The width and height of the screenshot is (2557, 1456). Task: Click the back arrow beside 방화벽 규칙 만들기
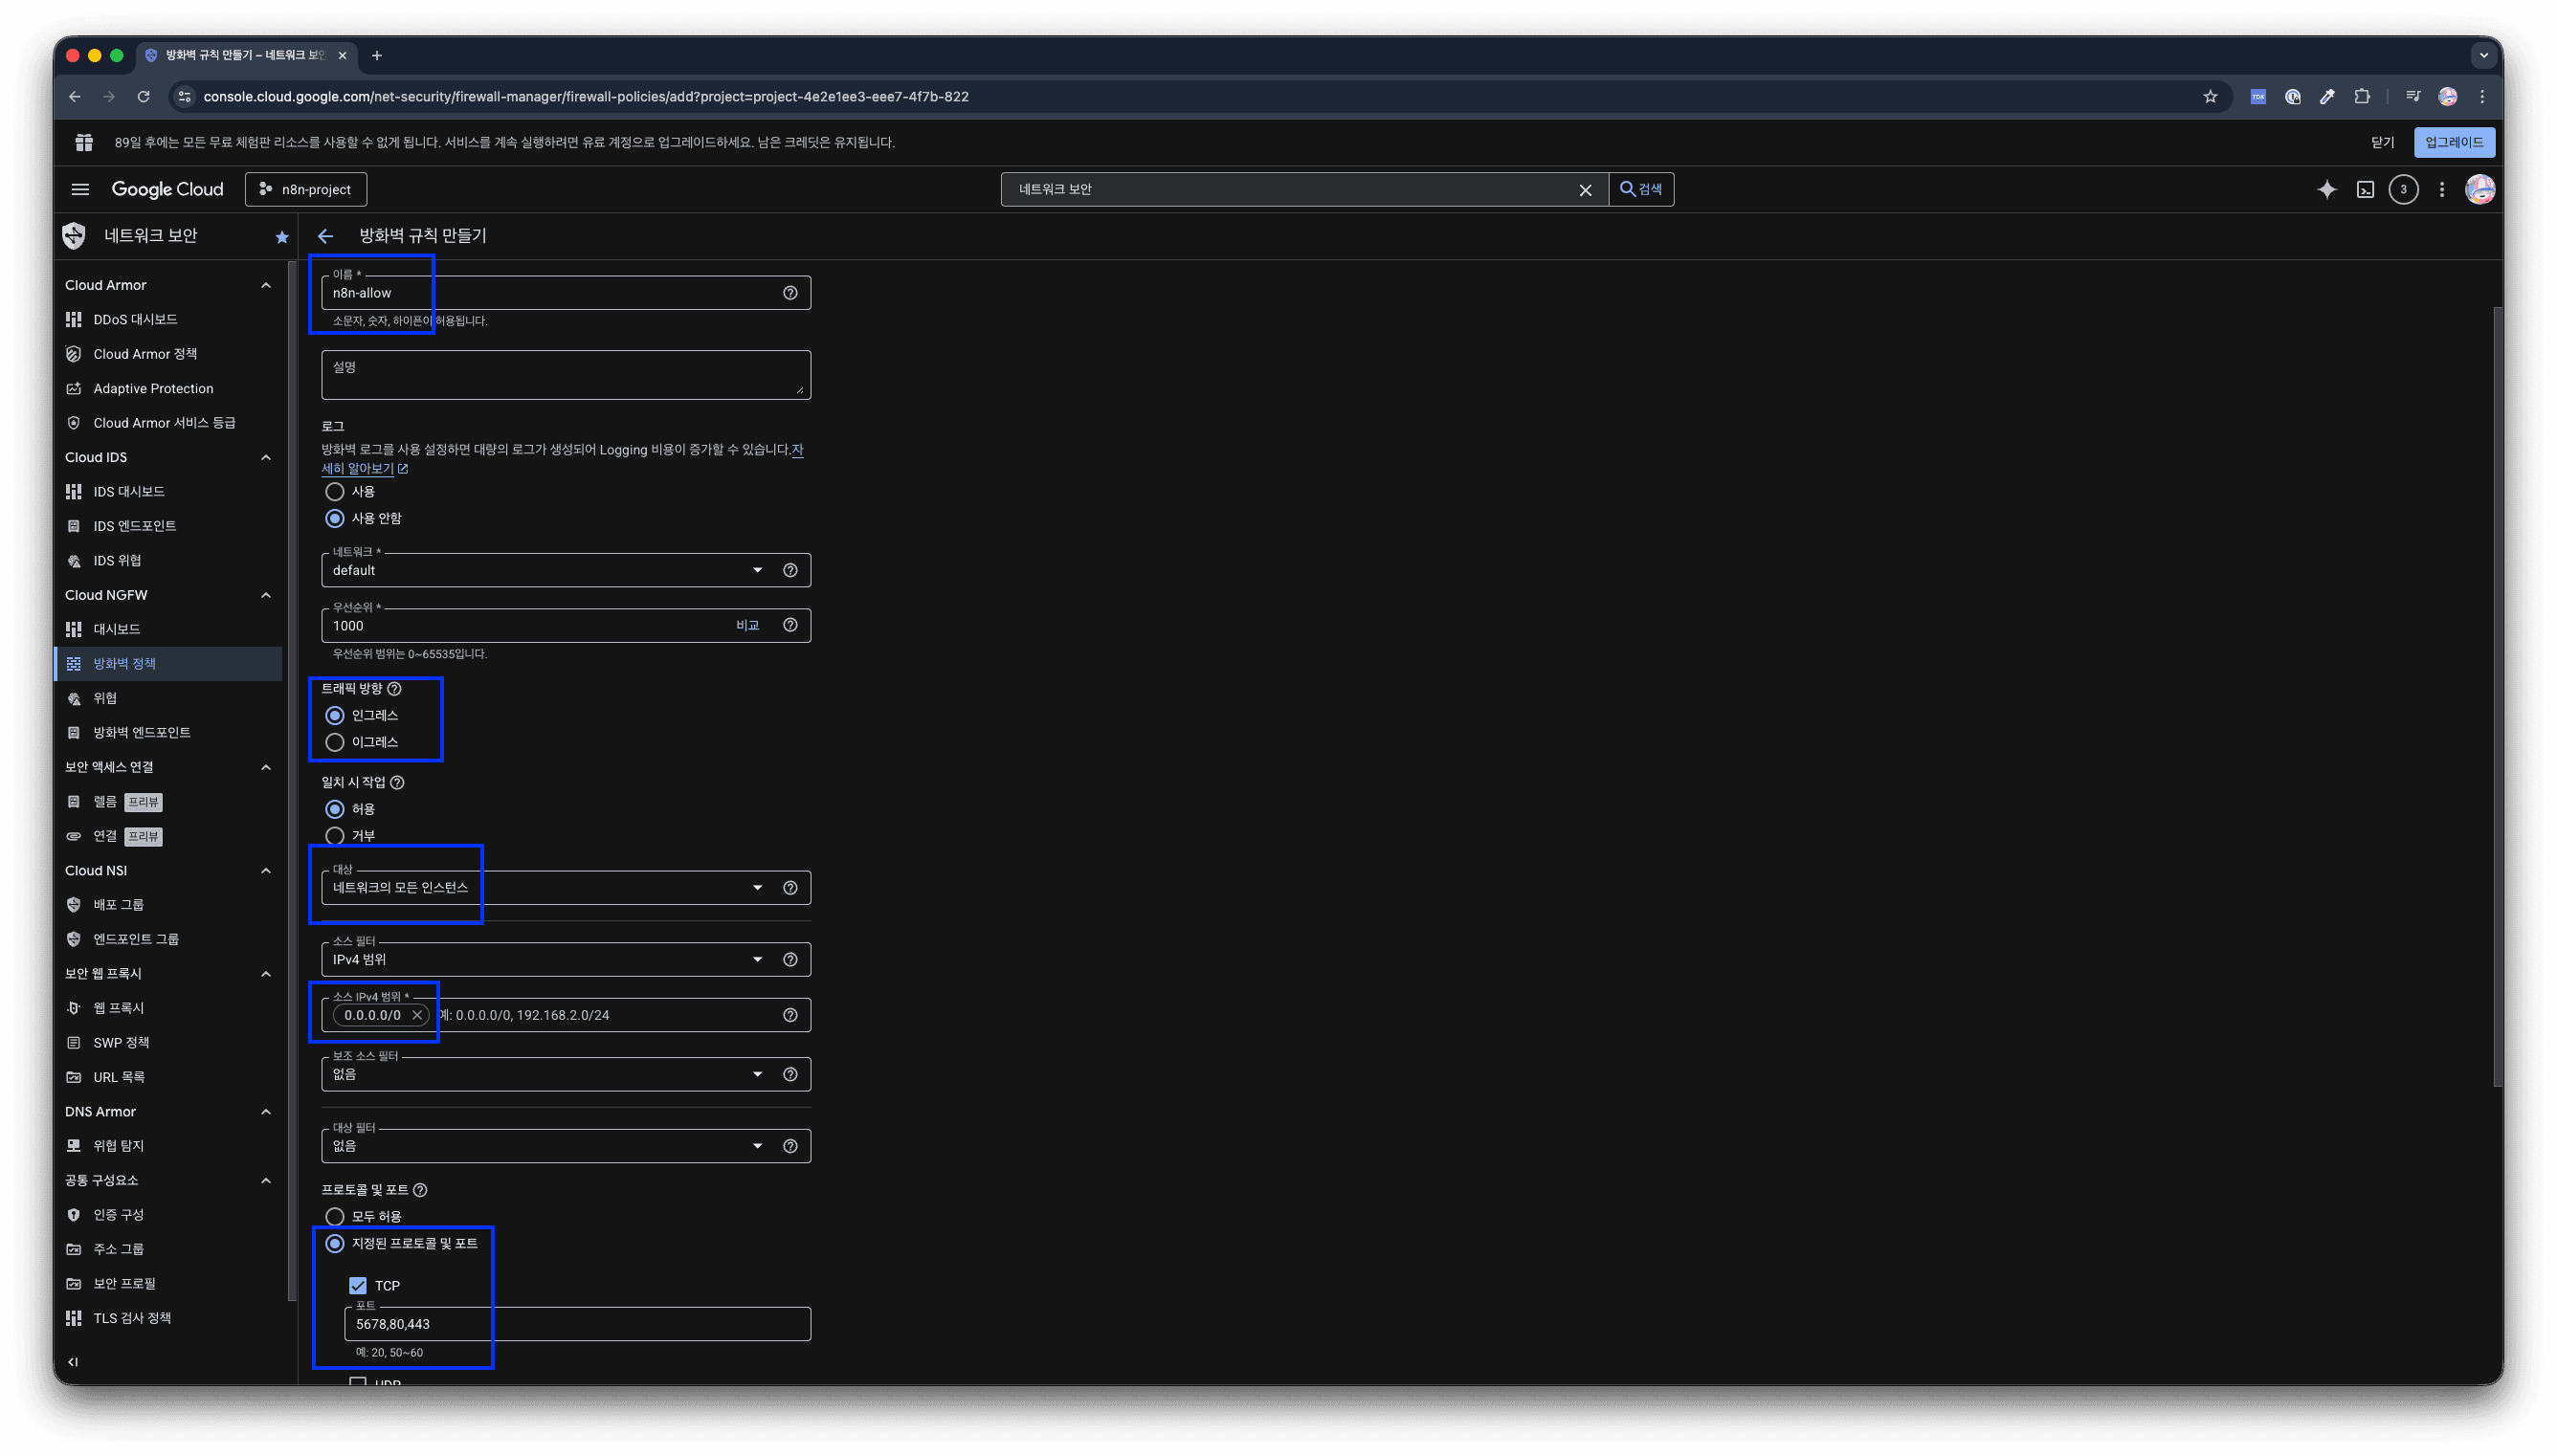(325, 236)
